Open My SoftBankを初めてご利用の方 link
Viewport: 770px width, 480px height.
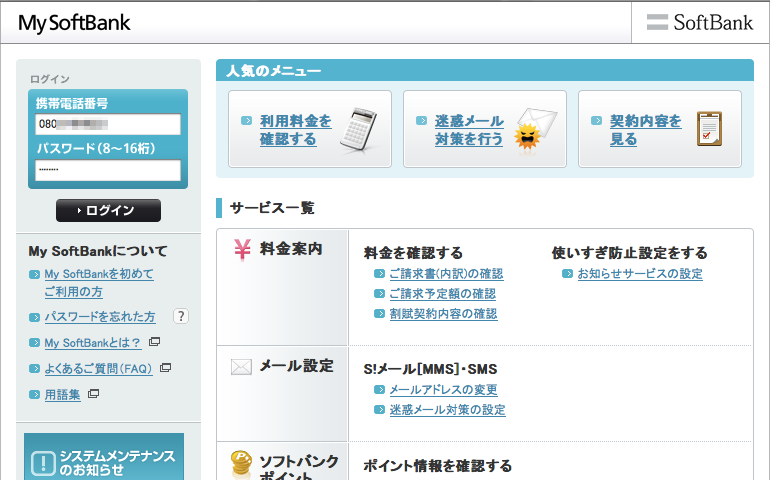coord(99,282)
